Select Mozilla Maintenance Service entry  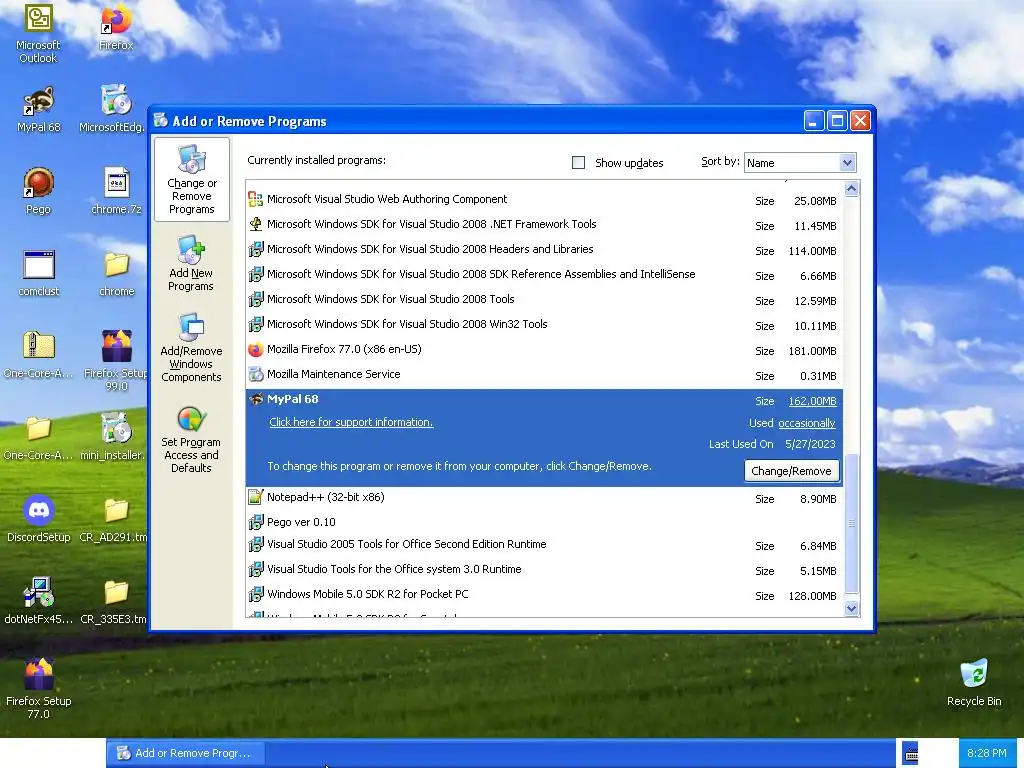click(544, 375)
